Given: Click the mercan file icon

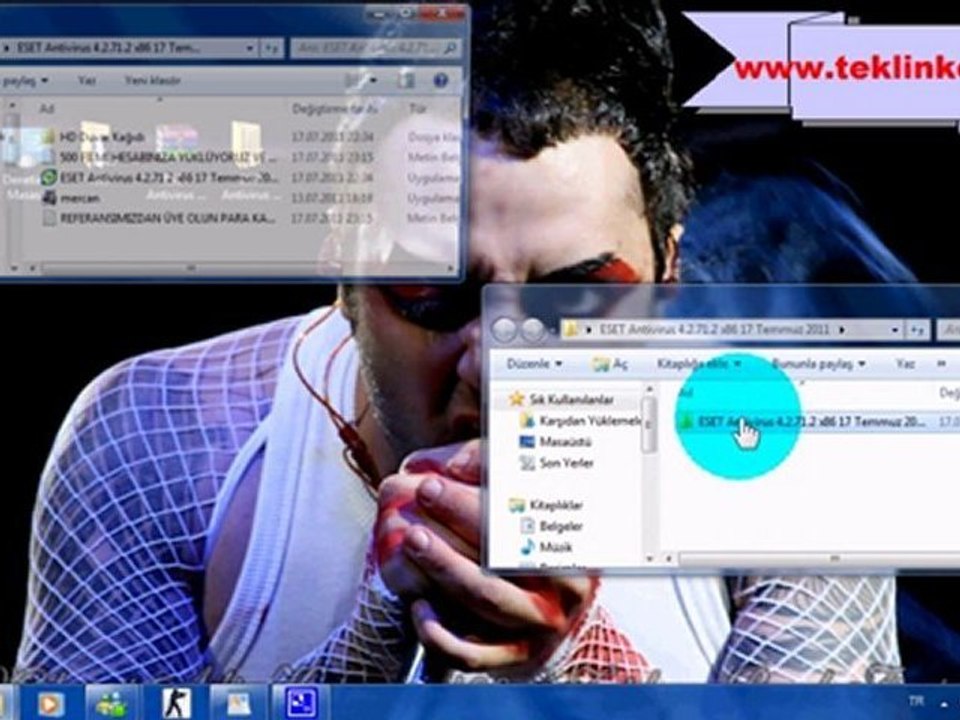Looking at the screenshot, I should [49, 198].
